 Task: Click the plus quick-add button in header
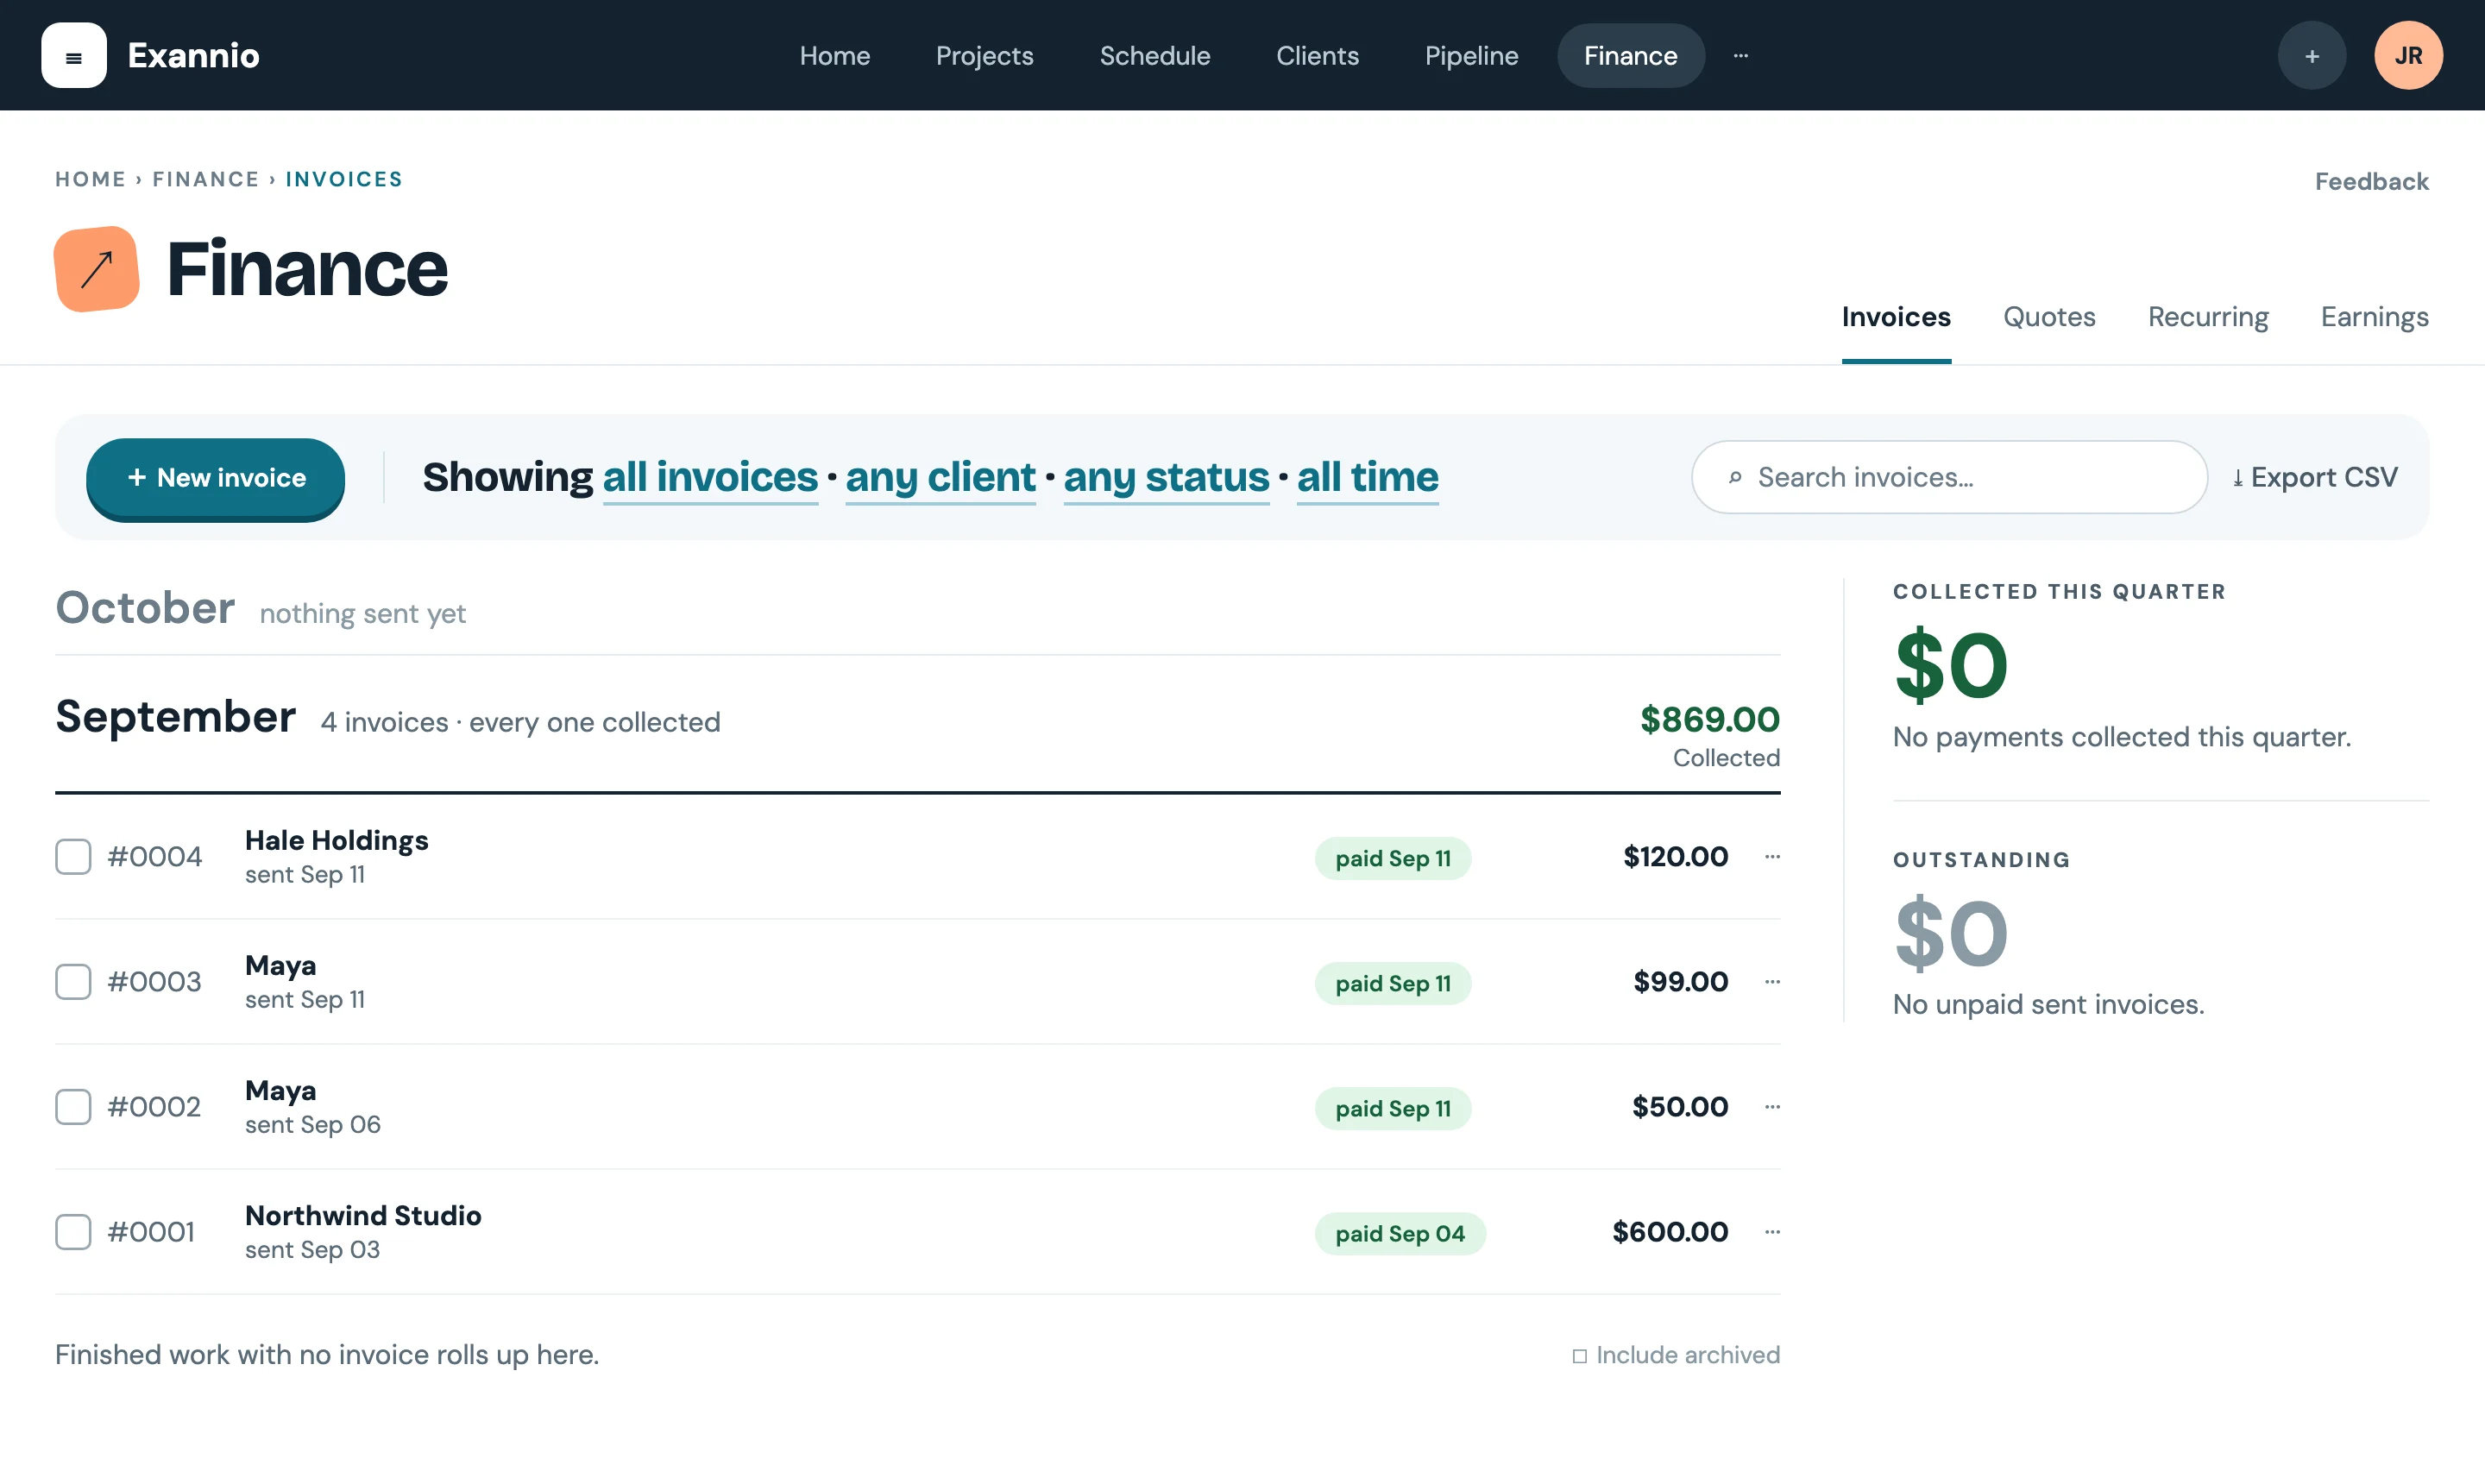(x=2311, y=56)
